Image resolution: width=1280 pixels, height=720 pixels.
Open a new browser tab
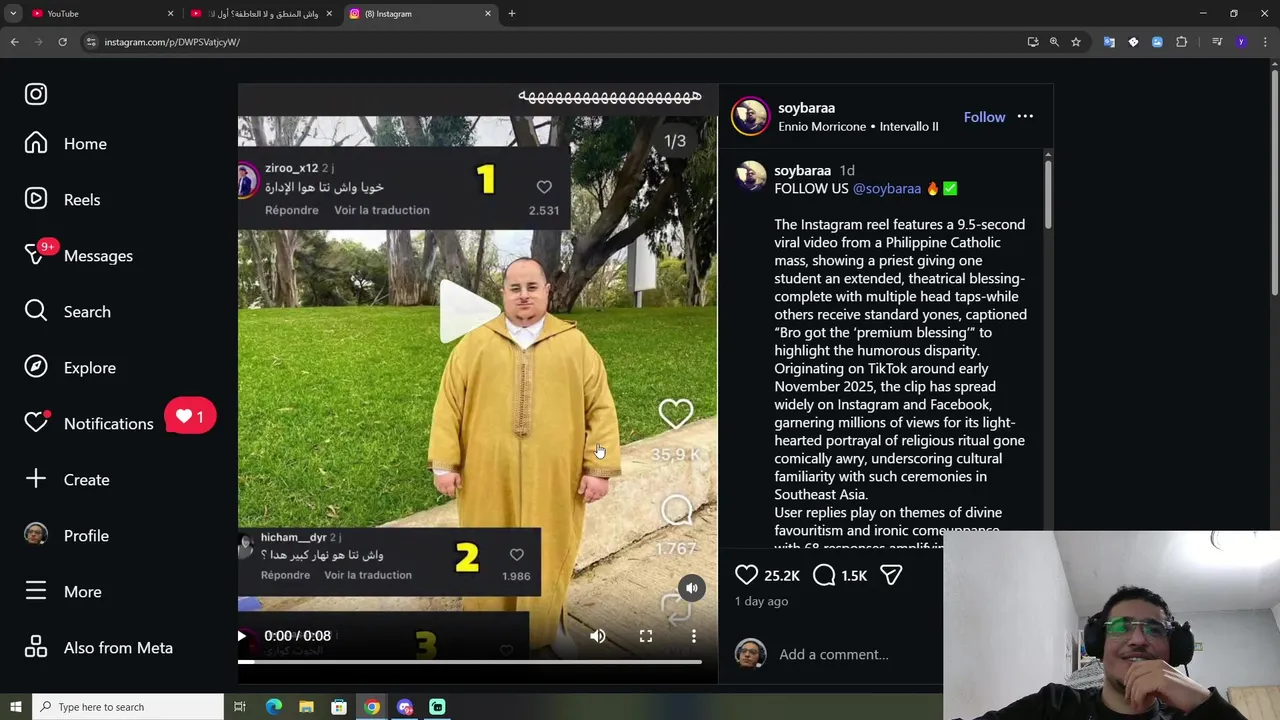pos(512,14)
